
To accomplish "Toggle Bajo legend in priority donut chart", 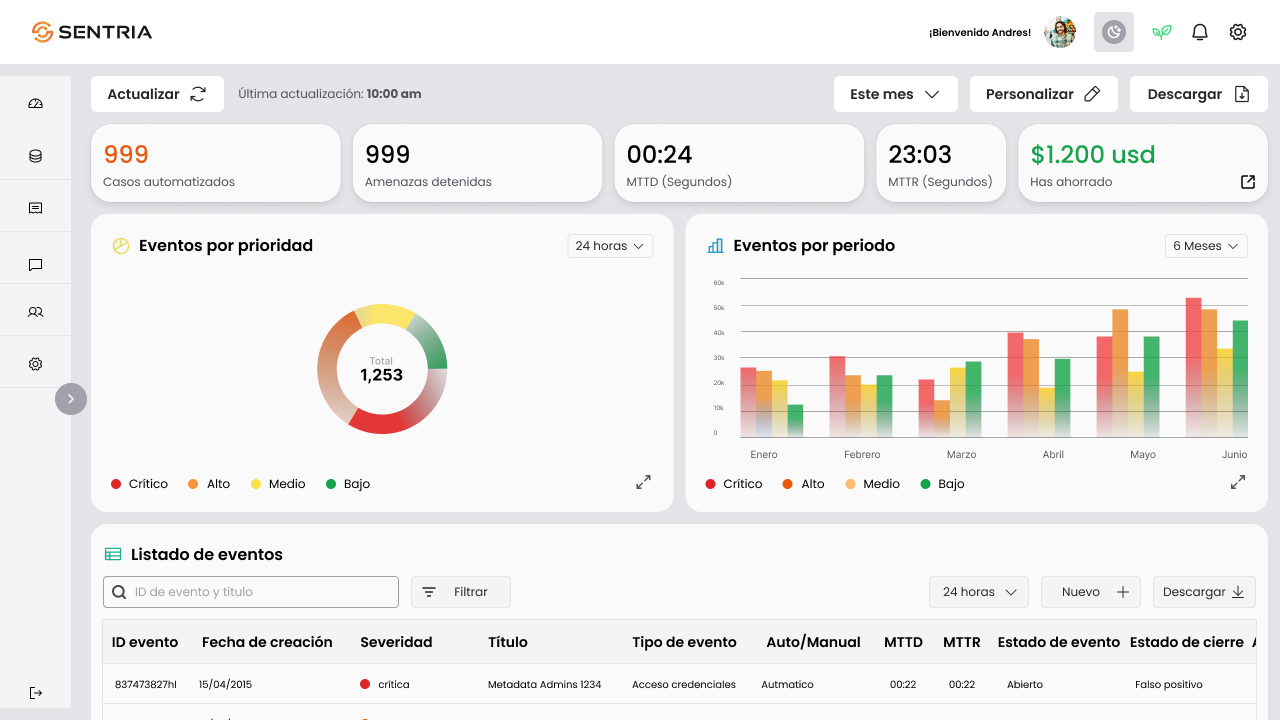I will [348, 484].
